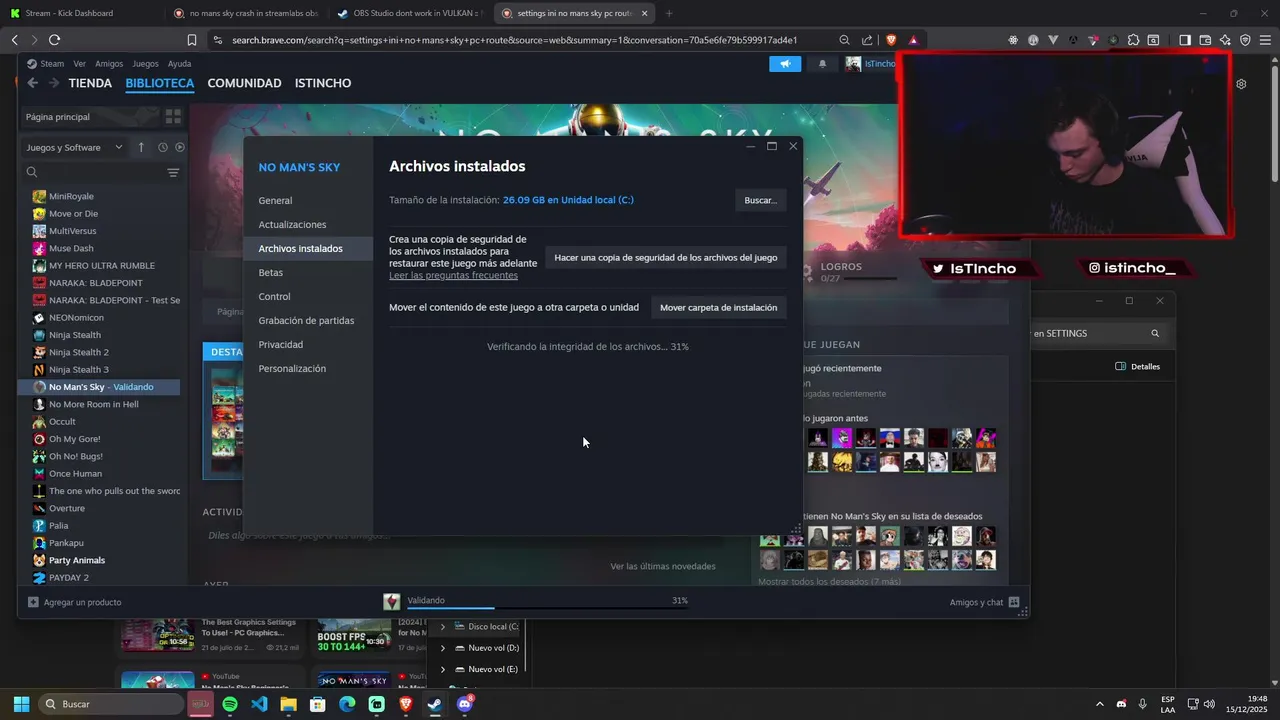Open the Steam menu
This screenshot has width=1280, height=720.
coord(52,63)
